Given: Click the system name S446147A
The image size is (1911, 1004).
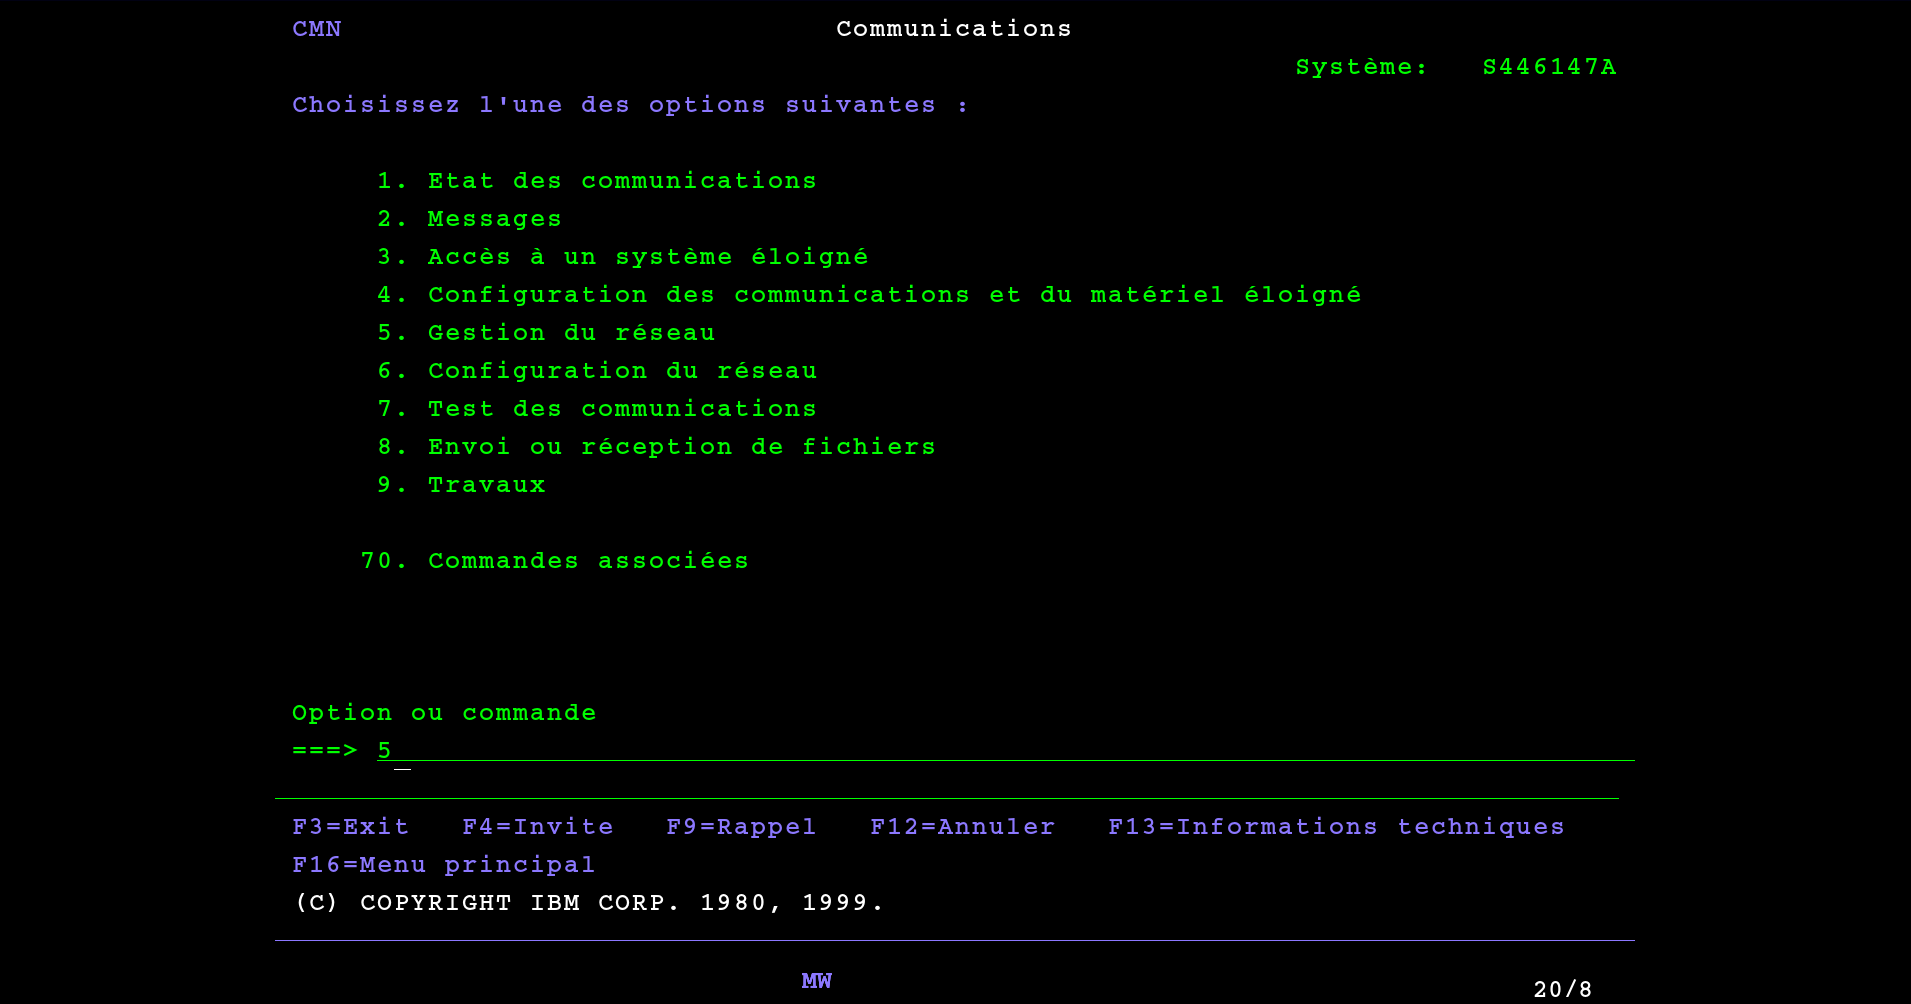Looking at the screenshot, I should pyautogui.click(x=1549, y=67).
